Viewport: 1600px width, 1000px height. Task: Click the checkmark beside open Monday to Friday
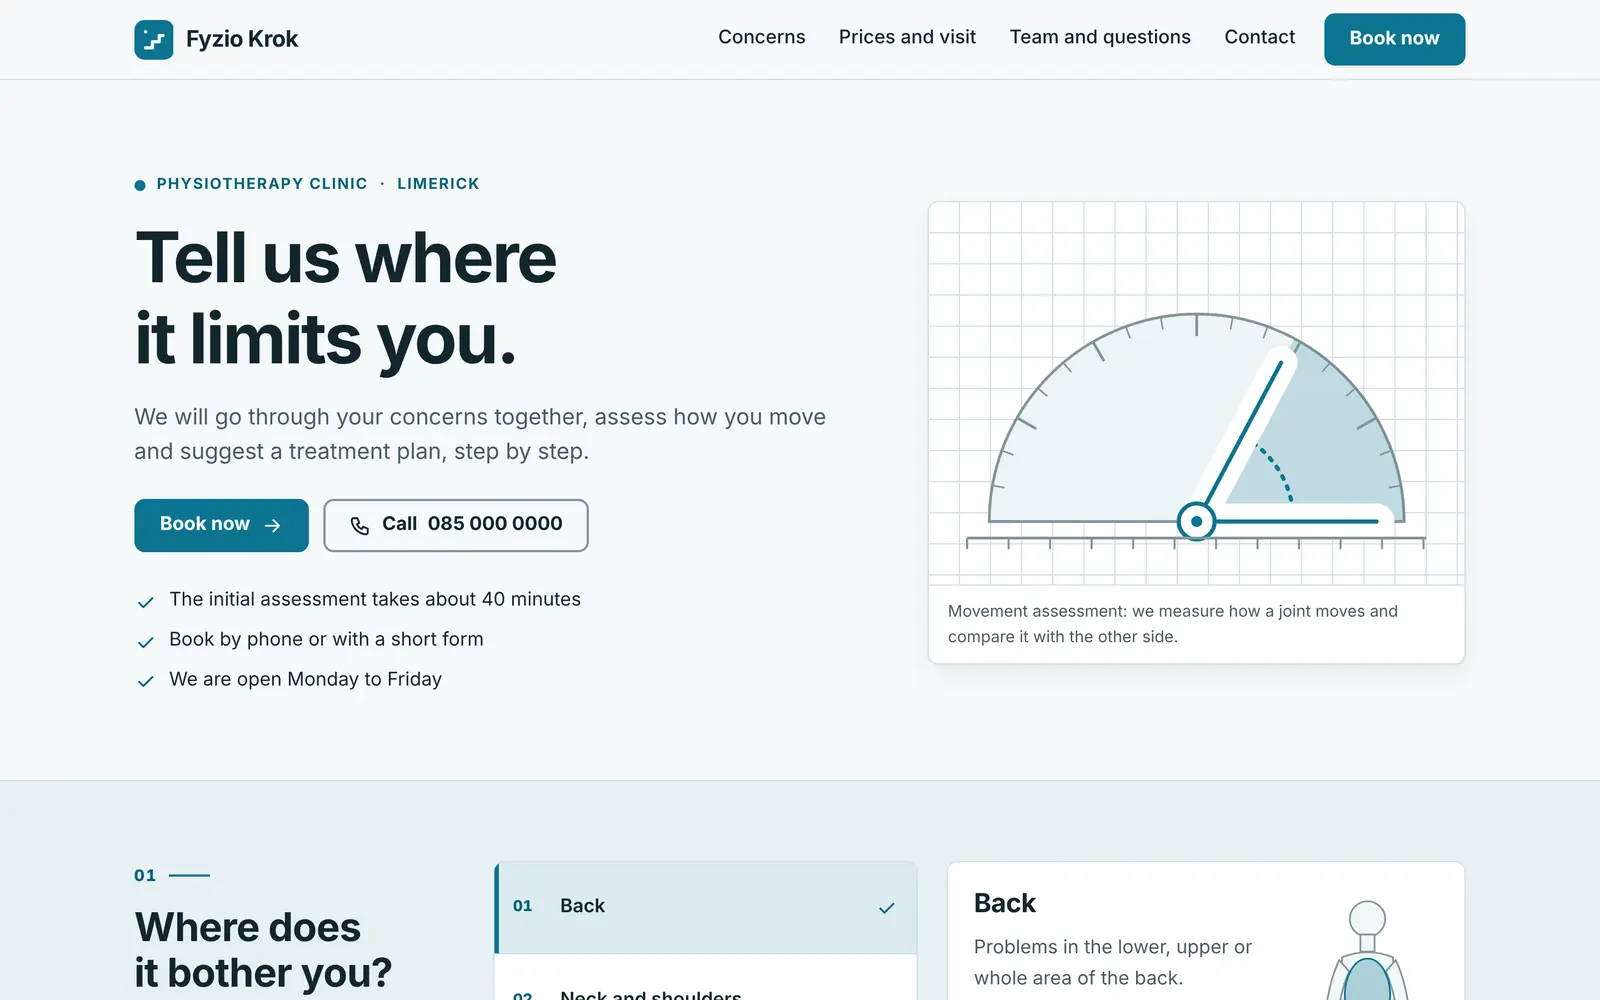pos(146,682)
